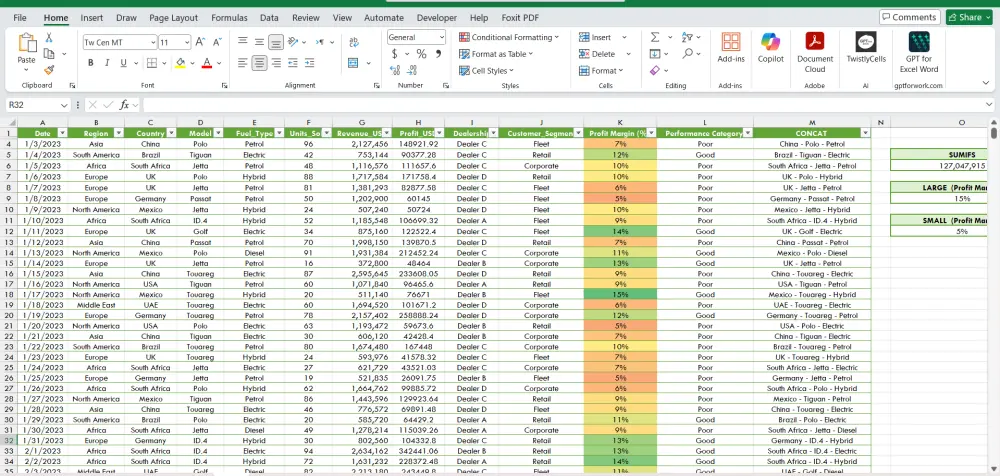Screen dimensions: 1000x476
Task: Click the Copy icon in Clipboard group
Action: point(48,54)
